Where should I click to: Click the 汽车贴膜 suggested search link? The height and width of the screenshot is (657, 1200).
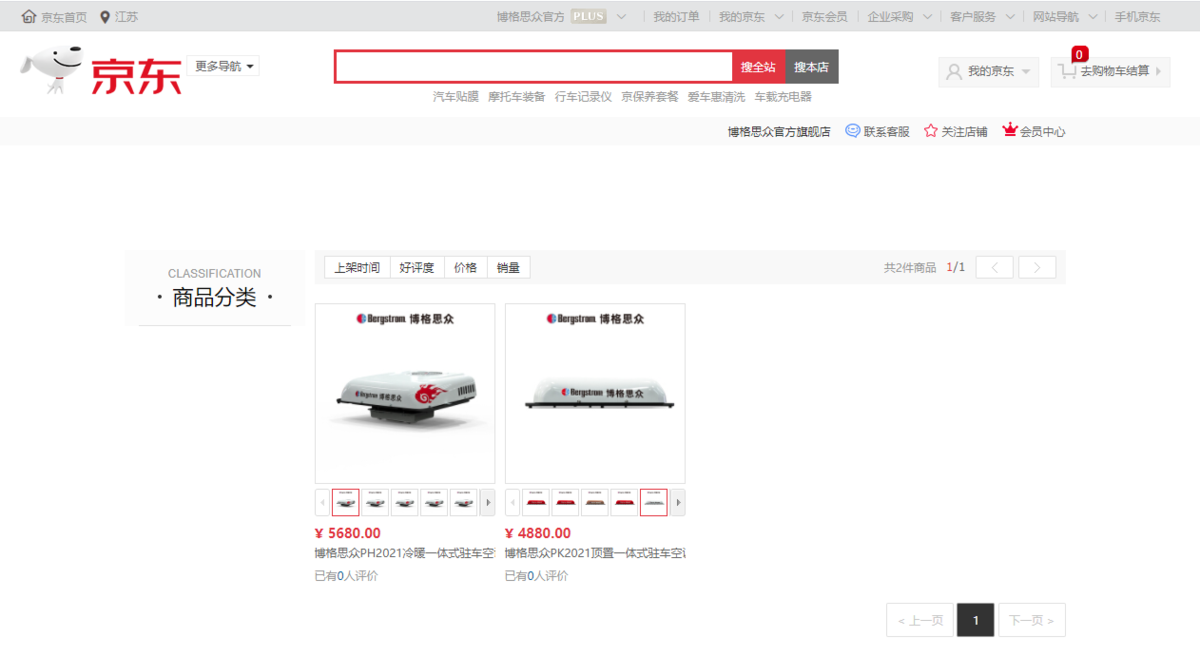(x=455, y=97)
